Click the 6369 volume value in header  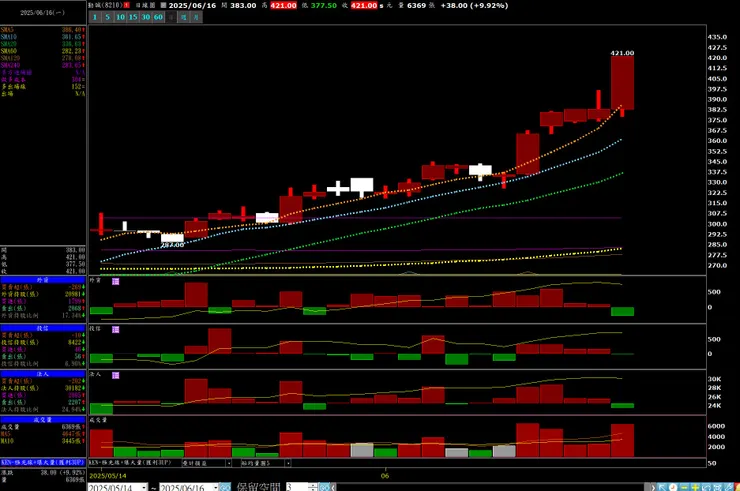pos(416,6)
